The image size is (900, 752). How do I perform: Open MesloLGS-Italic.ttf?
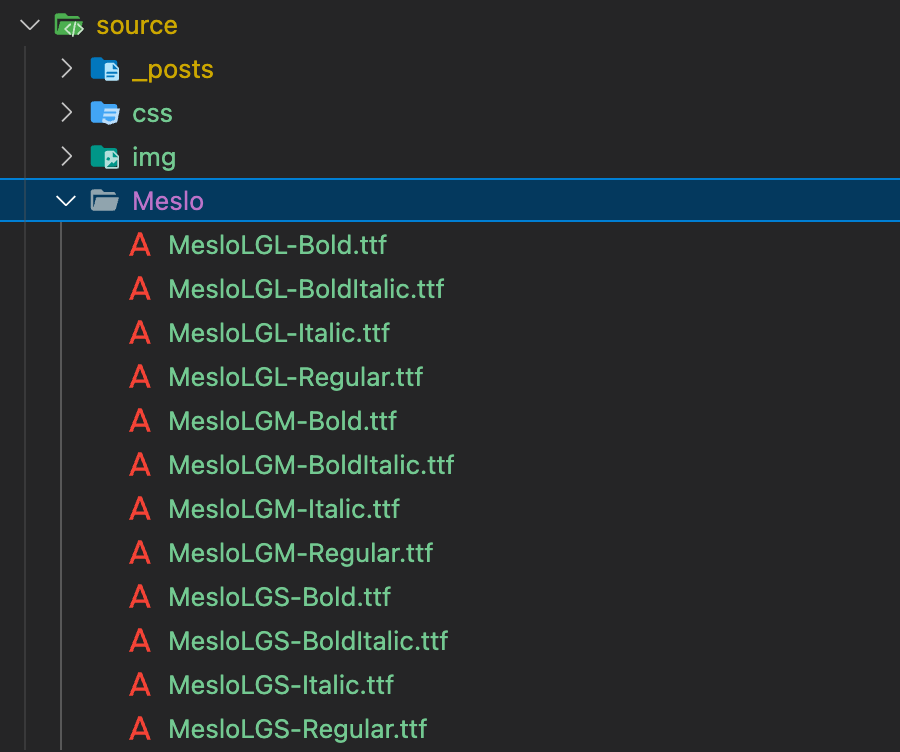281,684
